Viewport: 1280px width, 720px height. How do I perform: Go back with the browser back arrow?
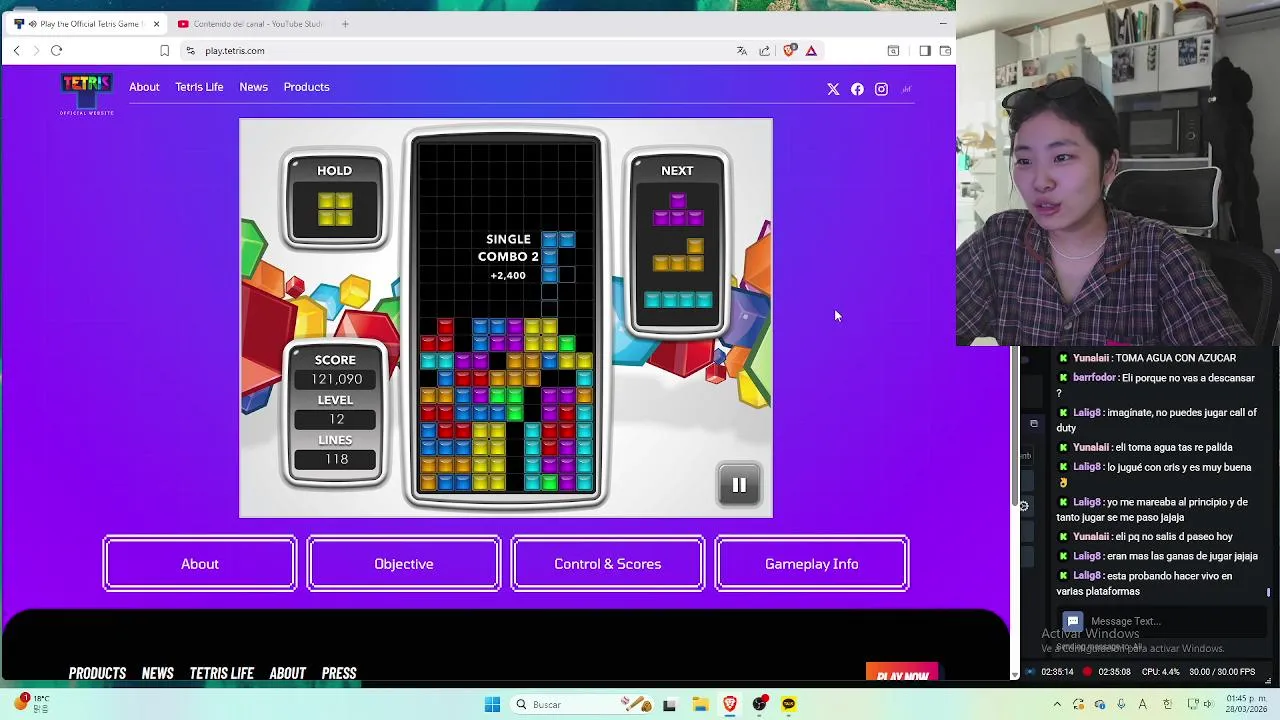[16, 50]
